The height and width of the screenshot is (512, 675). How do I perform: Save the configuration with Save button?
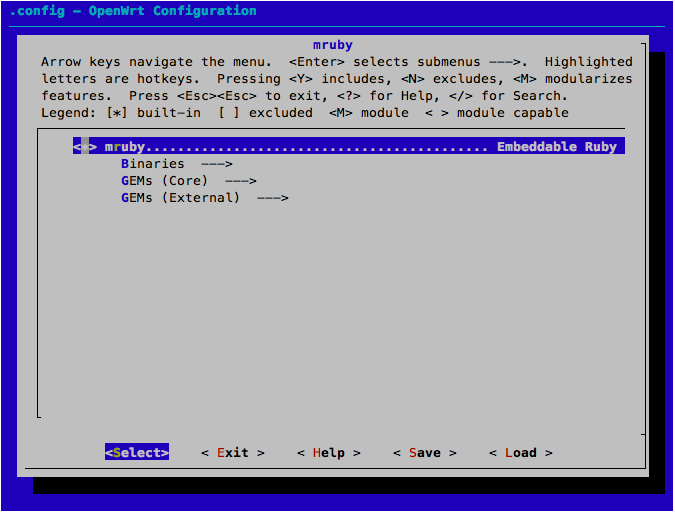click(425, 453)
